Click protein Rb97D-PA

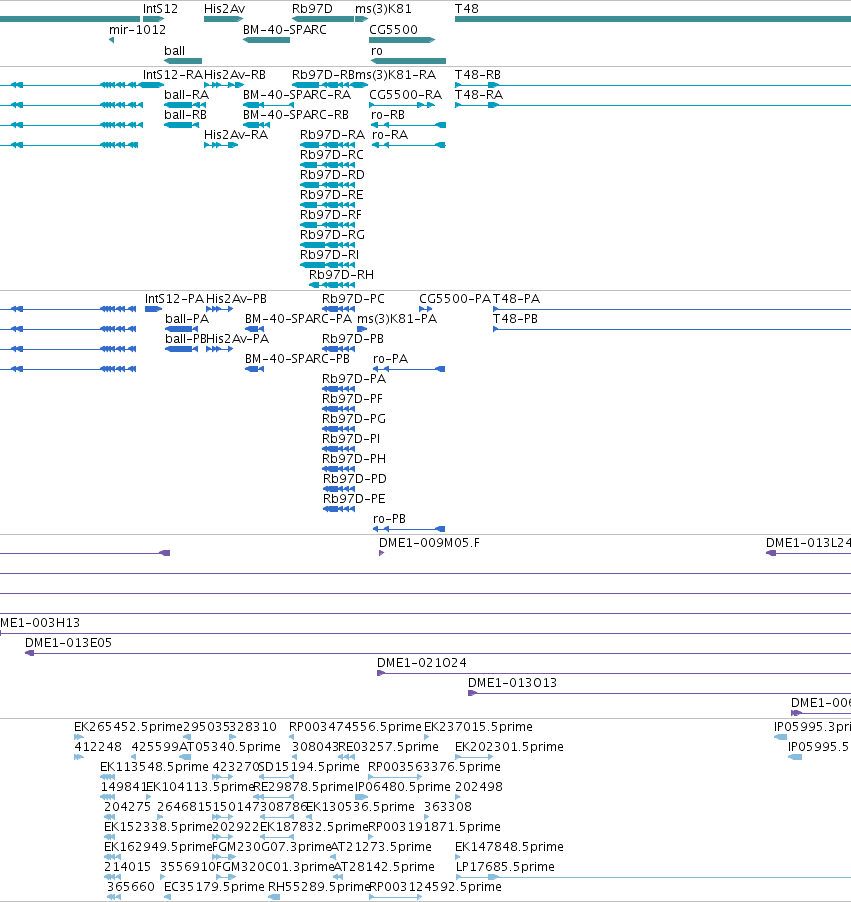click(354, 379)
